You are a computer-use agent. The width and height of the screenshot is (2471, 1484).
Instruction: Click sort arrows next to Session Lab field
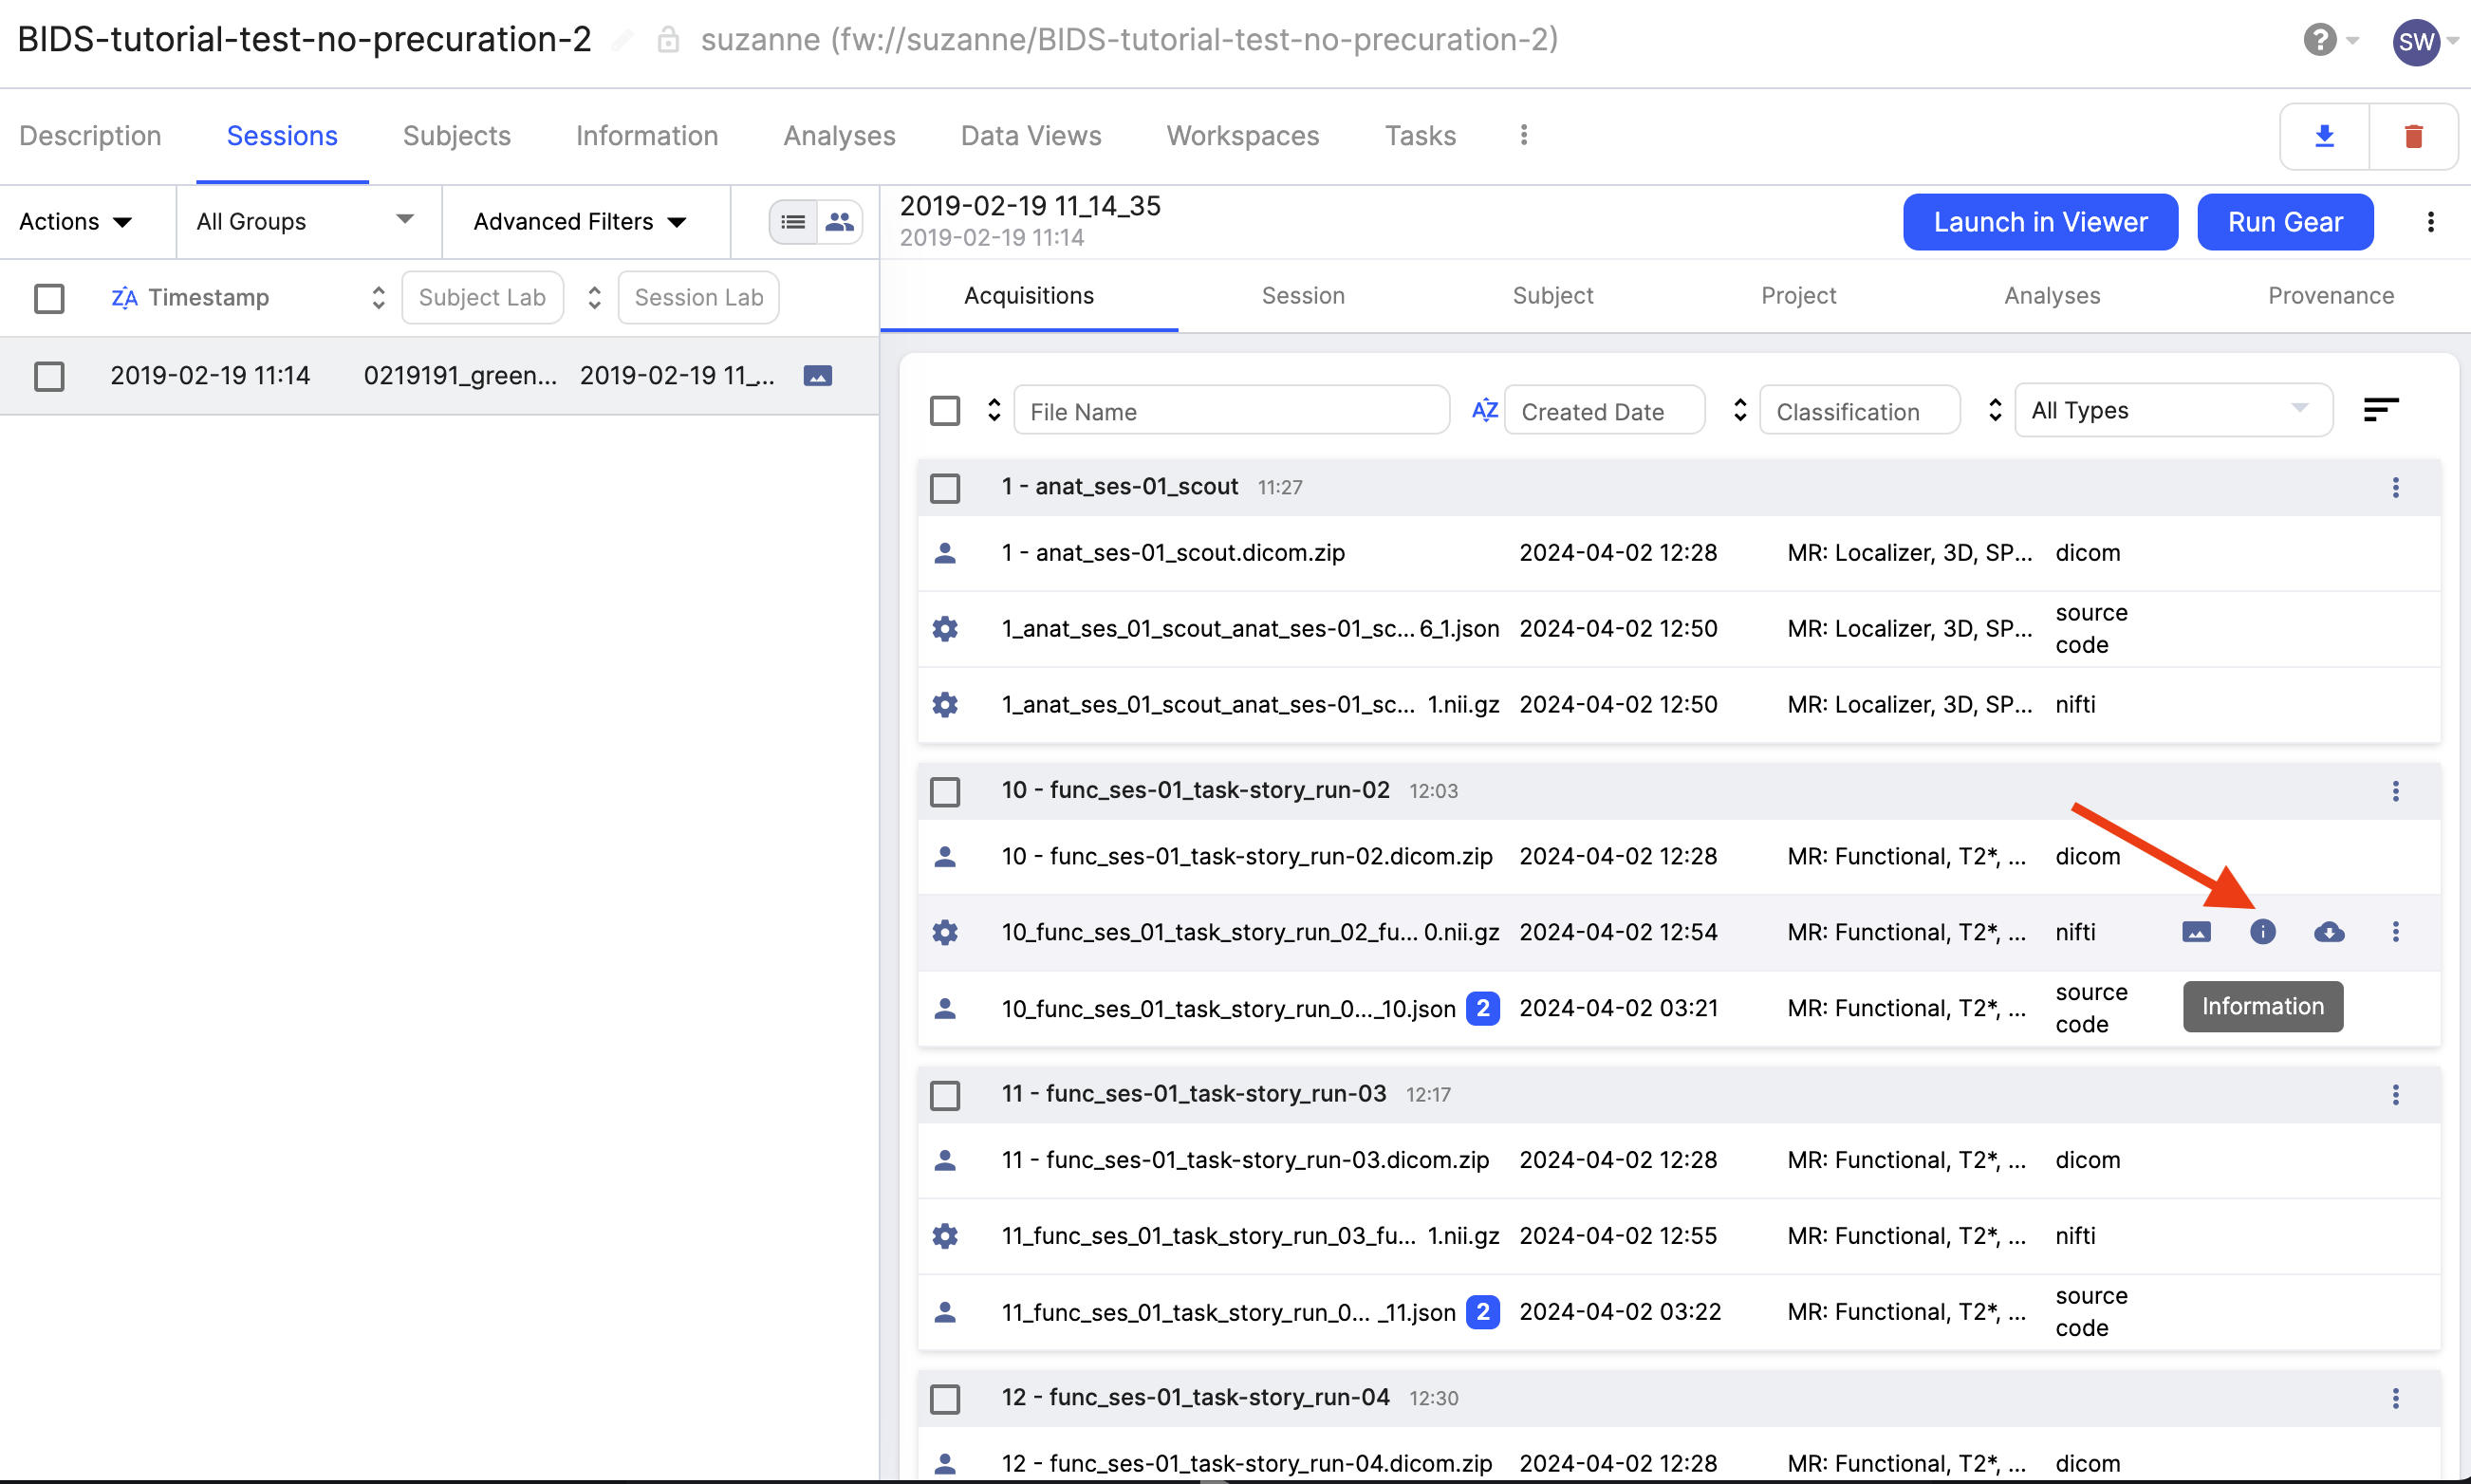(x=594, y=298)
